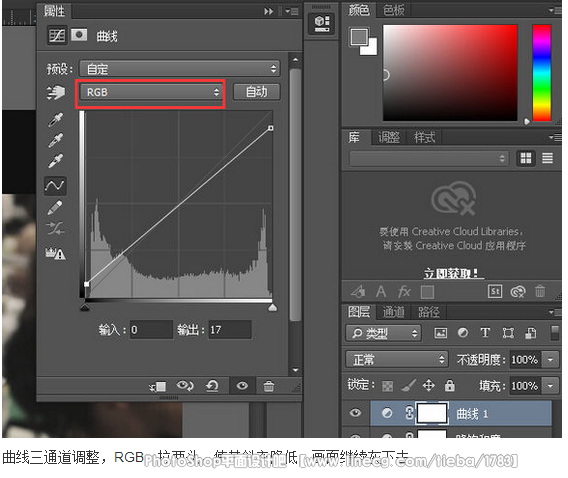Click the library trash icon
This screenshot has height=478, width=568.
540,291
